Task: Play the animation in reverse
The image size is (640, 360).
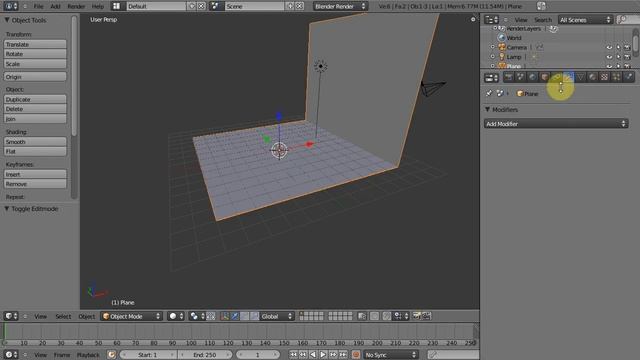Action: 313,355
